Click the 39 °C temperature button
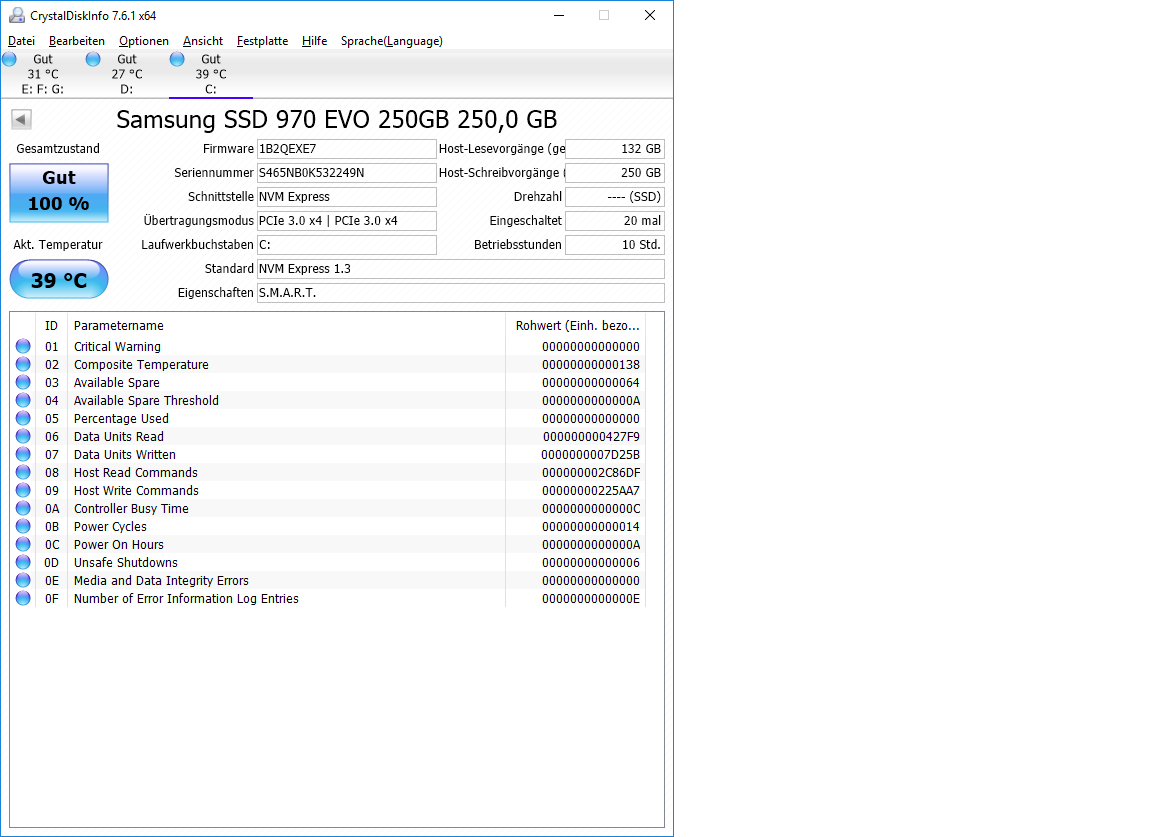The image size is (1152, 837). click(59, 279)
